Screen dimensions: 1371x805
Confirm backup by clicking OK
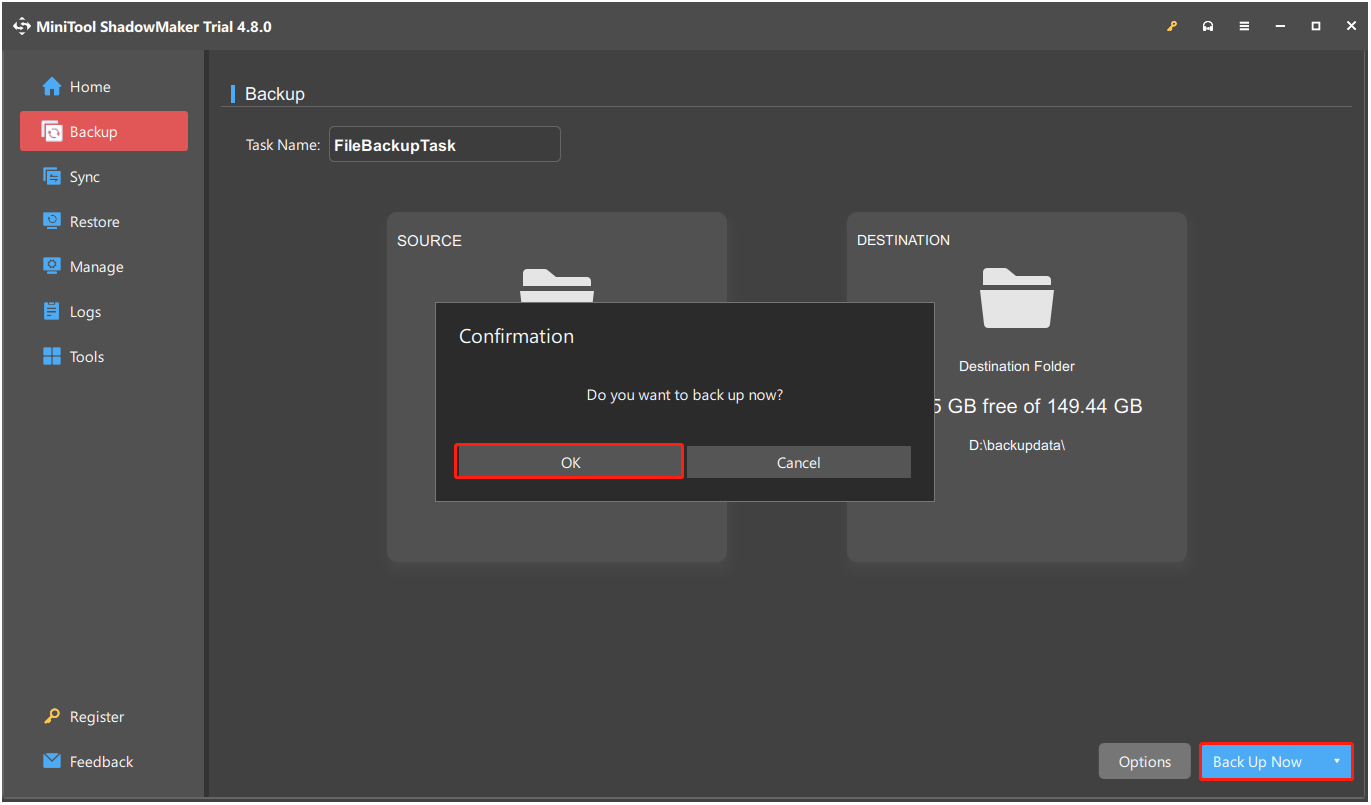point(569,462)
